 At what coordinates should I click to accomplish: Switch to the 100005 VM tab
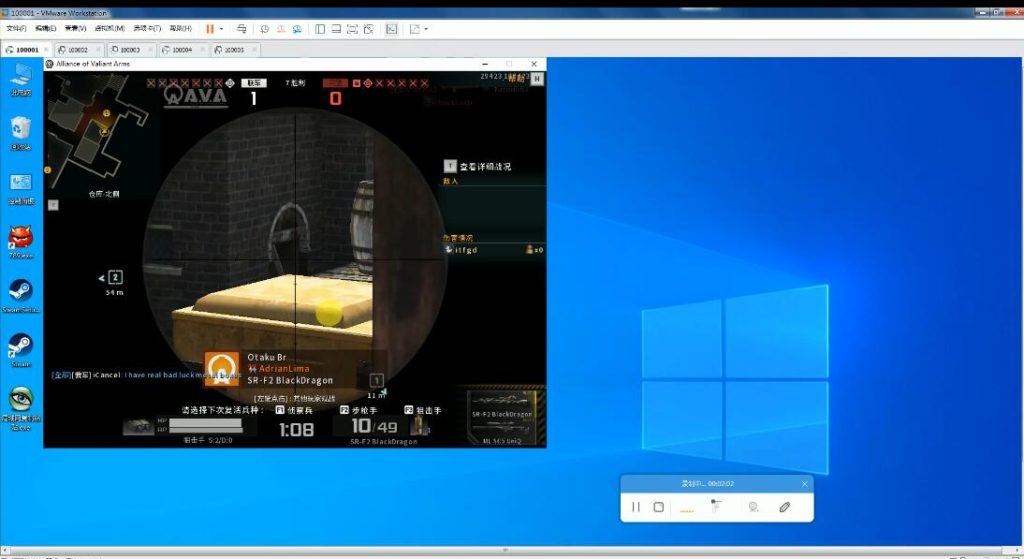click(x=234, y=50)
